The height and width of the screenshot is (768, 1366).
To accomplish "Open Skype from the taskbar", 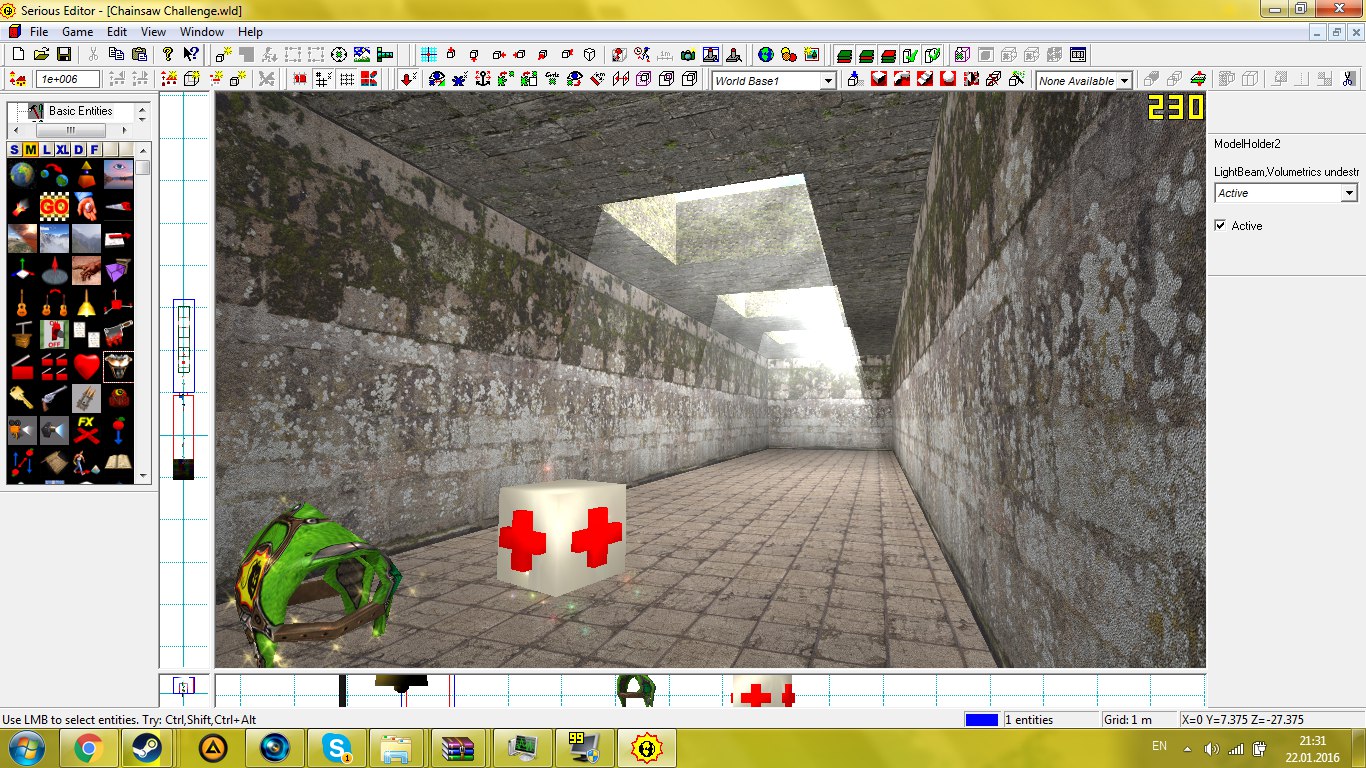I will click(x=336, y=748).
